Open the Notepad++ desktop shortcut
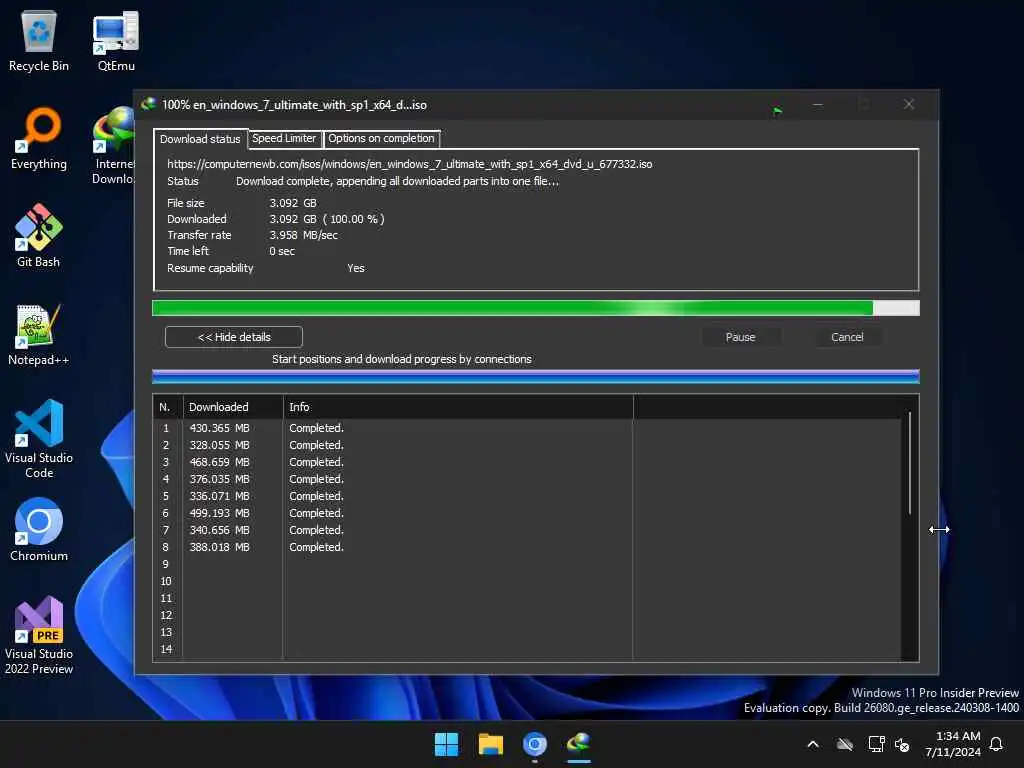The width and height of the screenshot is (1024, 768). point(39,334)
